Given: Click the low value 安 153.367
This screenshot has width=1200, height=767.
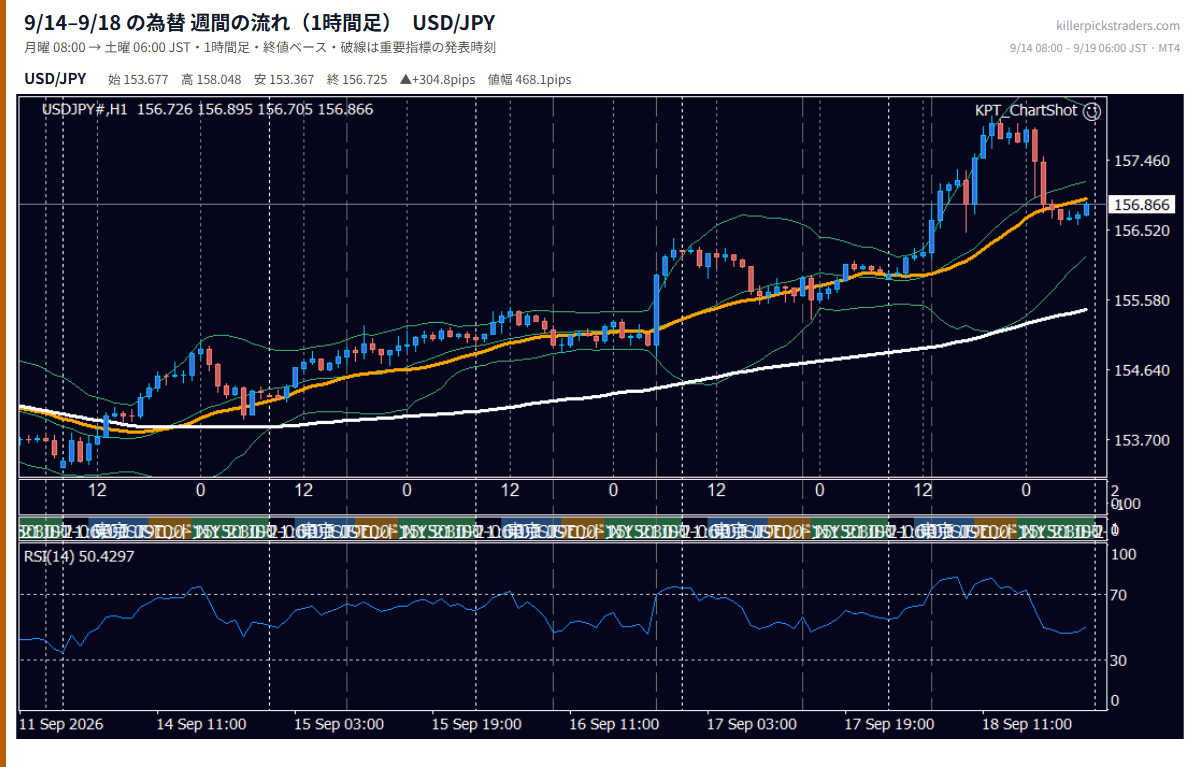Looking at the screenshot, I should pos(284,80).
